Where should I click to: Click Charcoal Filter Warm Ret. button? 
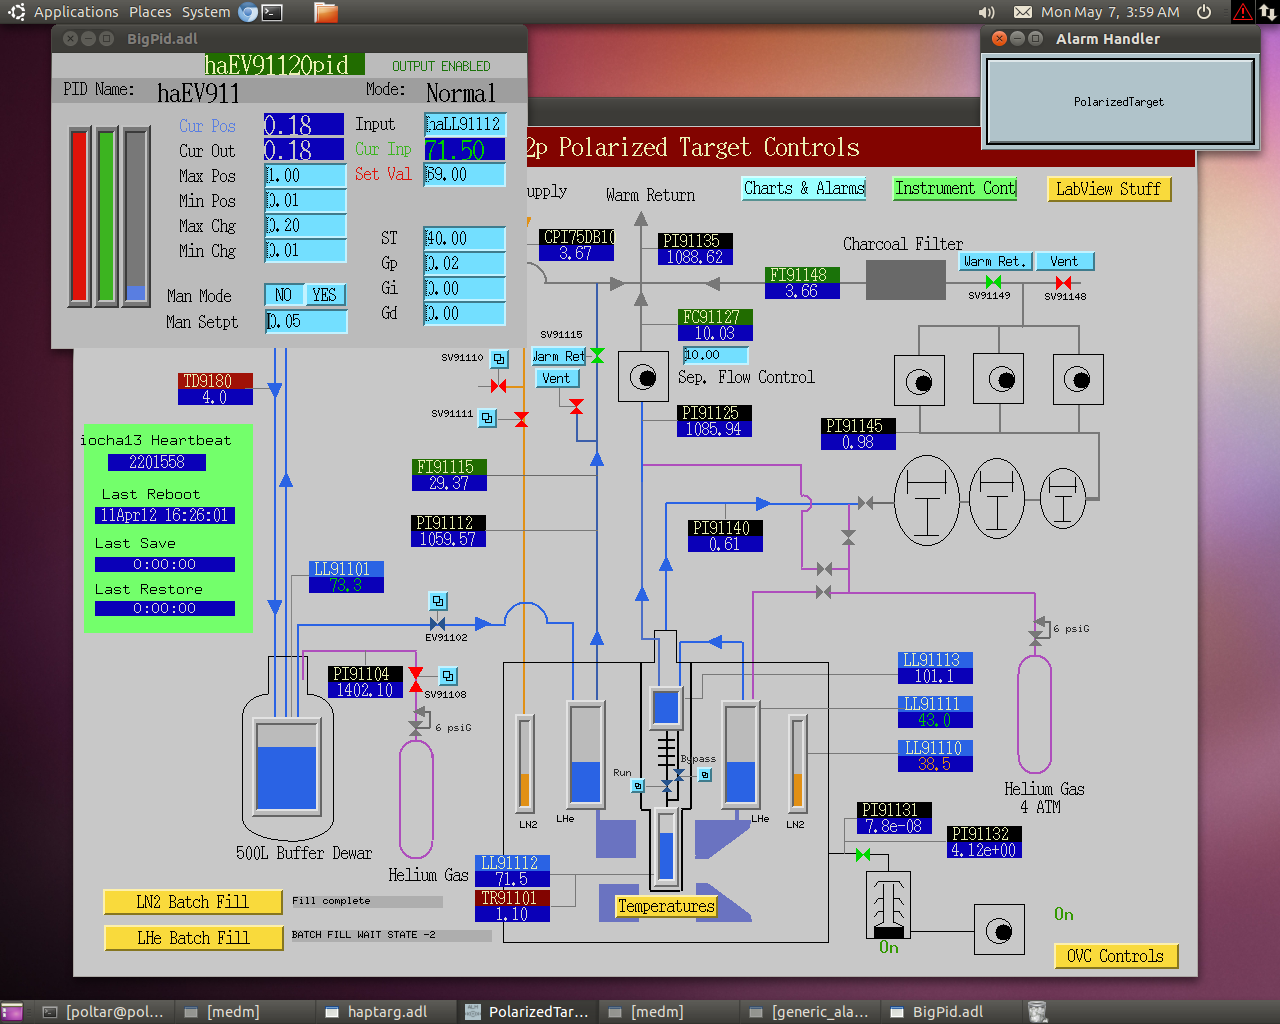(995, 261)
